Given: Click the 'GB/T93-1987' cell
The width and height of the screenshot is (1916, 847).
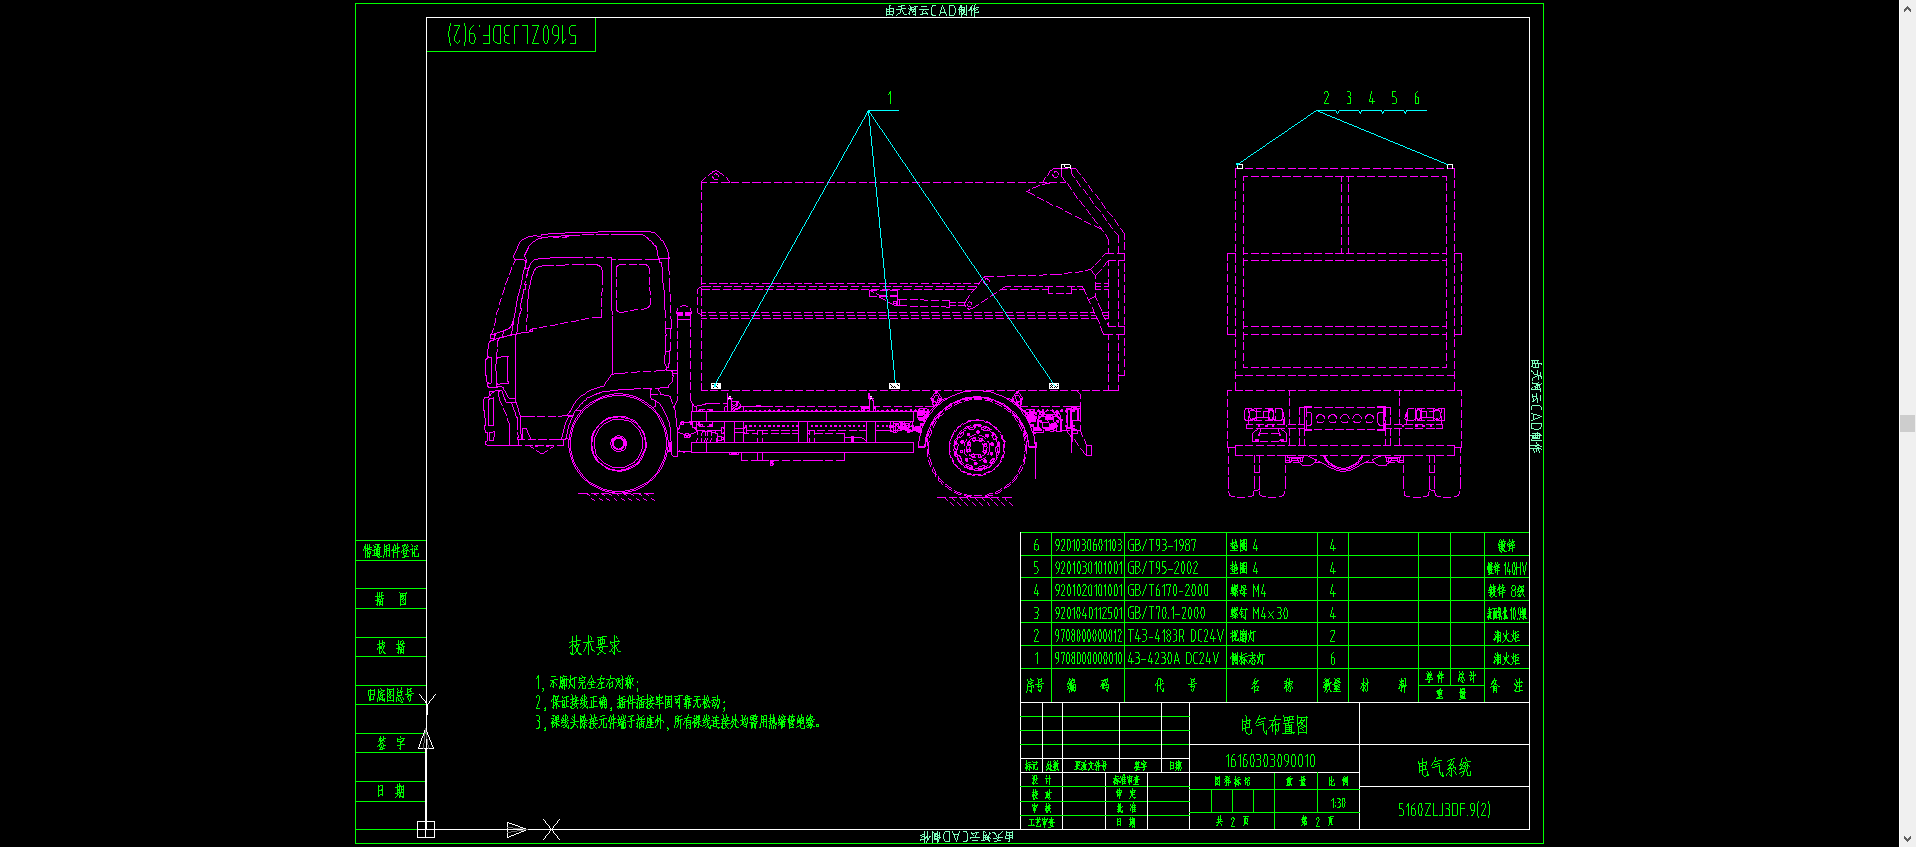Looking at the screenshot, I should click(1176, 545).
